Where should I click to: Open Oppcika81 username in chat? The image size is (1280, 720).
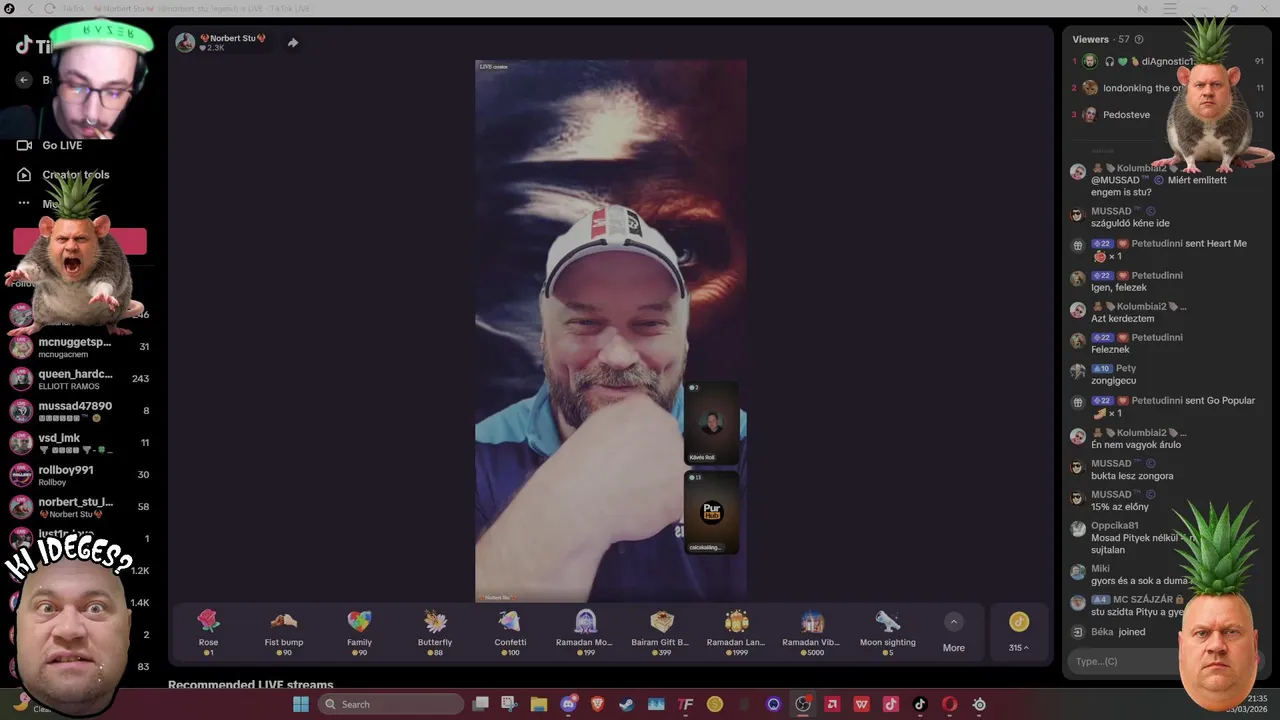coord(1115,525)
